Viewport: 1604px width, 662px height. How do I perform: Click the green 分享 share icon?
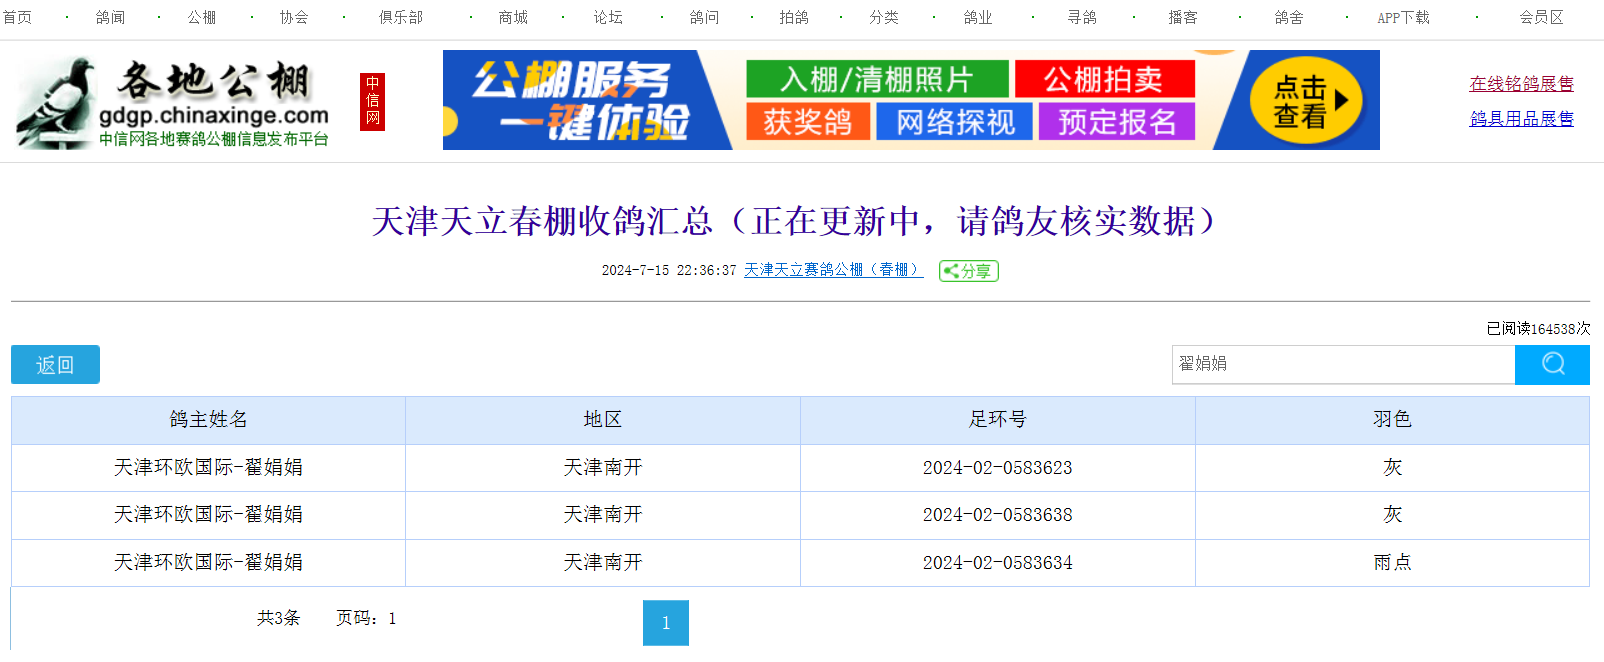pos(968,271)
